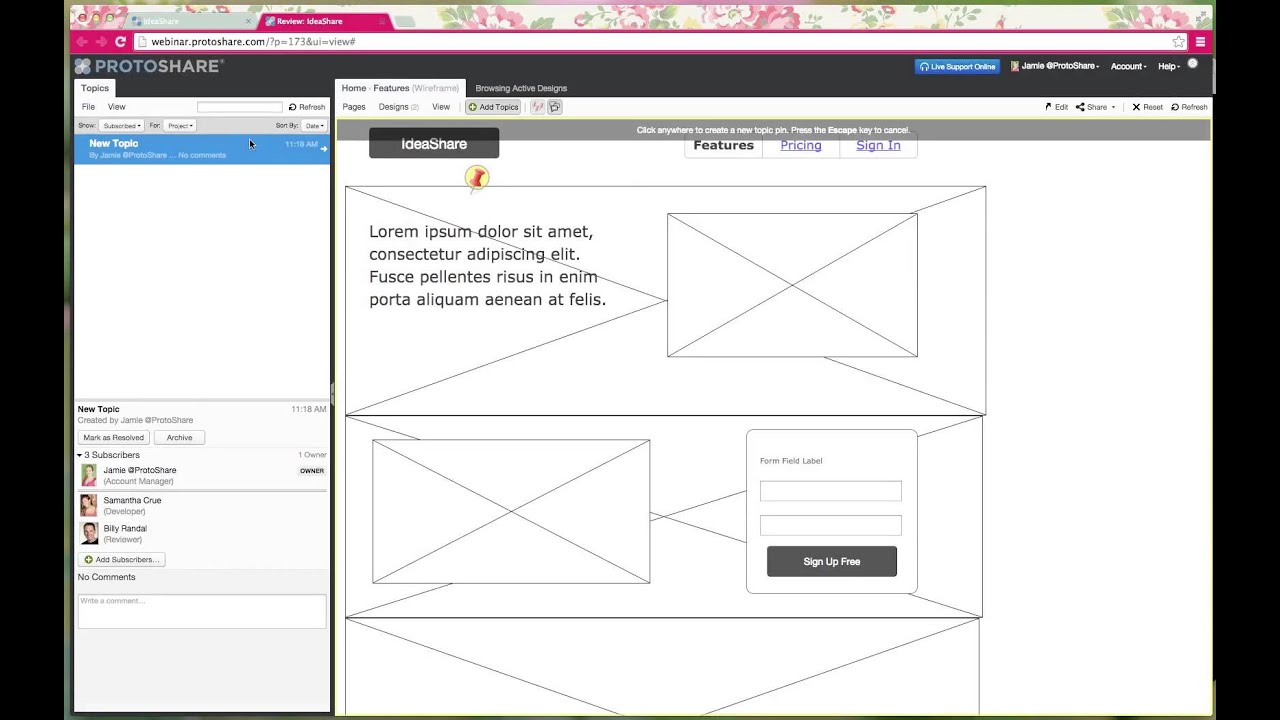Image resolution: width=1280 pixels, height=720 pixels.
Task: Click Add Subscribers button
Action: coord(122,560)
